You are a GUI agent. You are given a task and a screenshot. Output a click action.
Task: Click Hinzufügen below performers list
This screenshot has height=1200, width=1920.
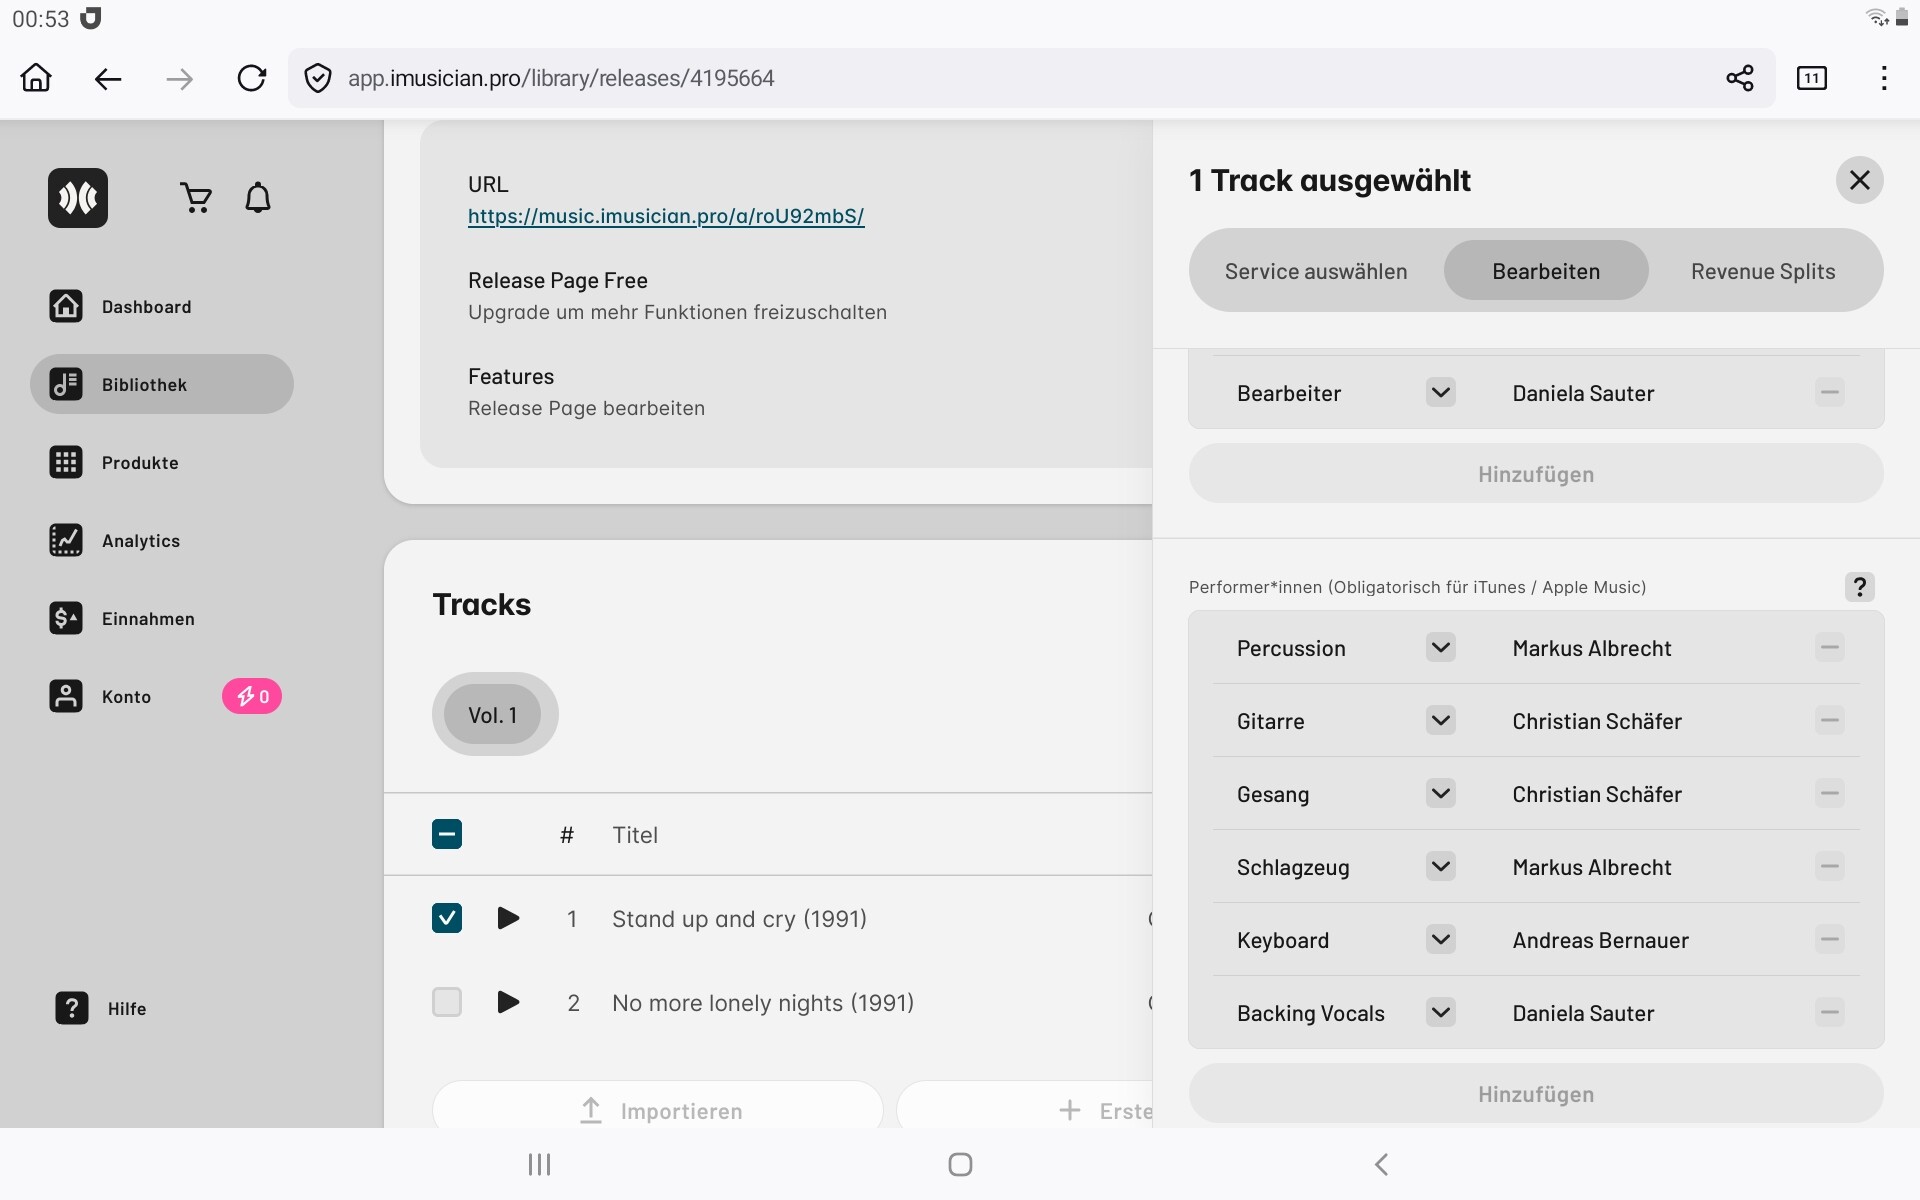pos(1535,1094)
